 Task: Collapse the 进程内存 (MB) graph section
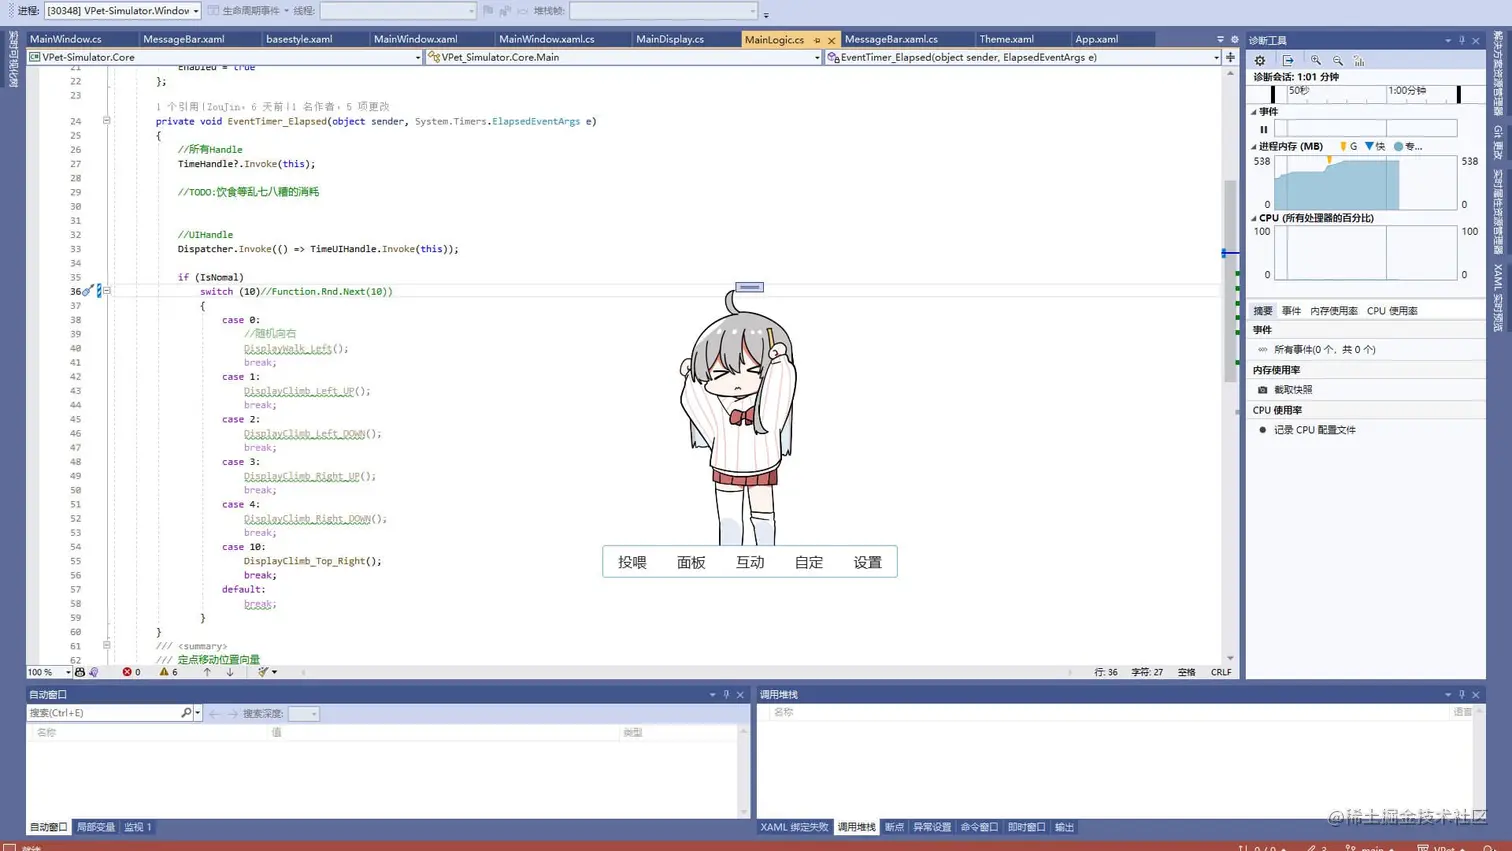(1254, 147)
